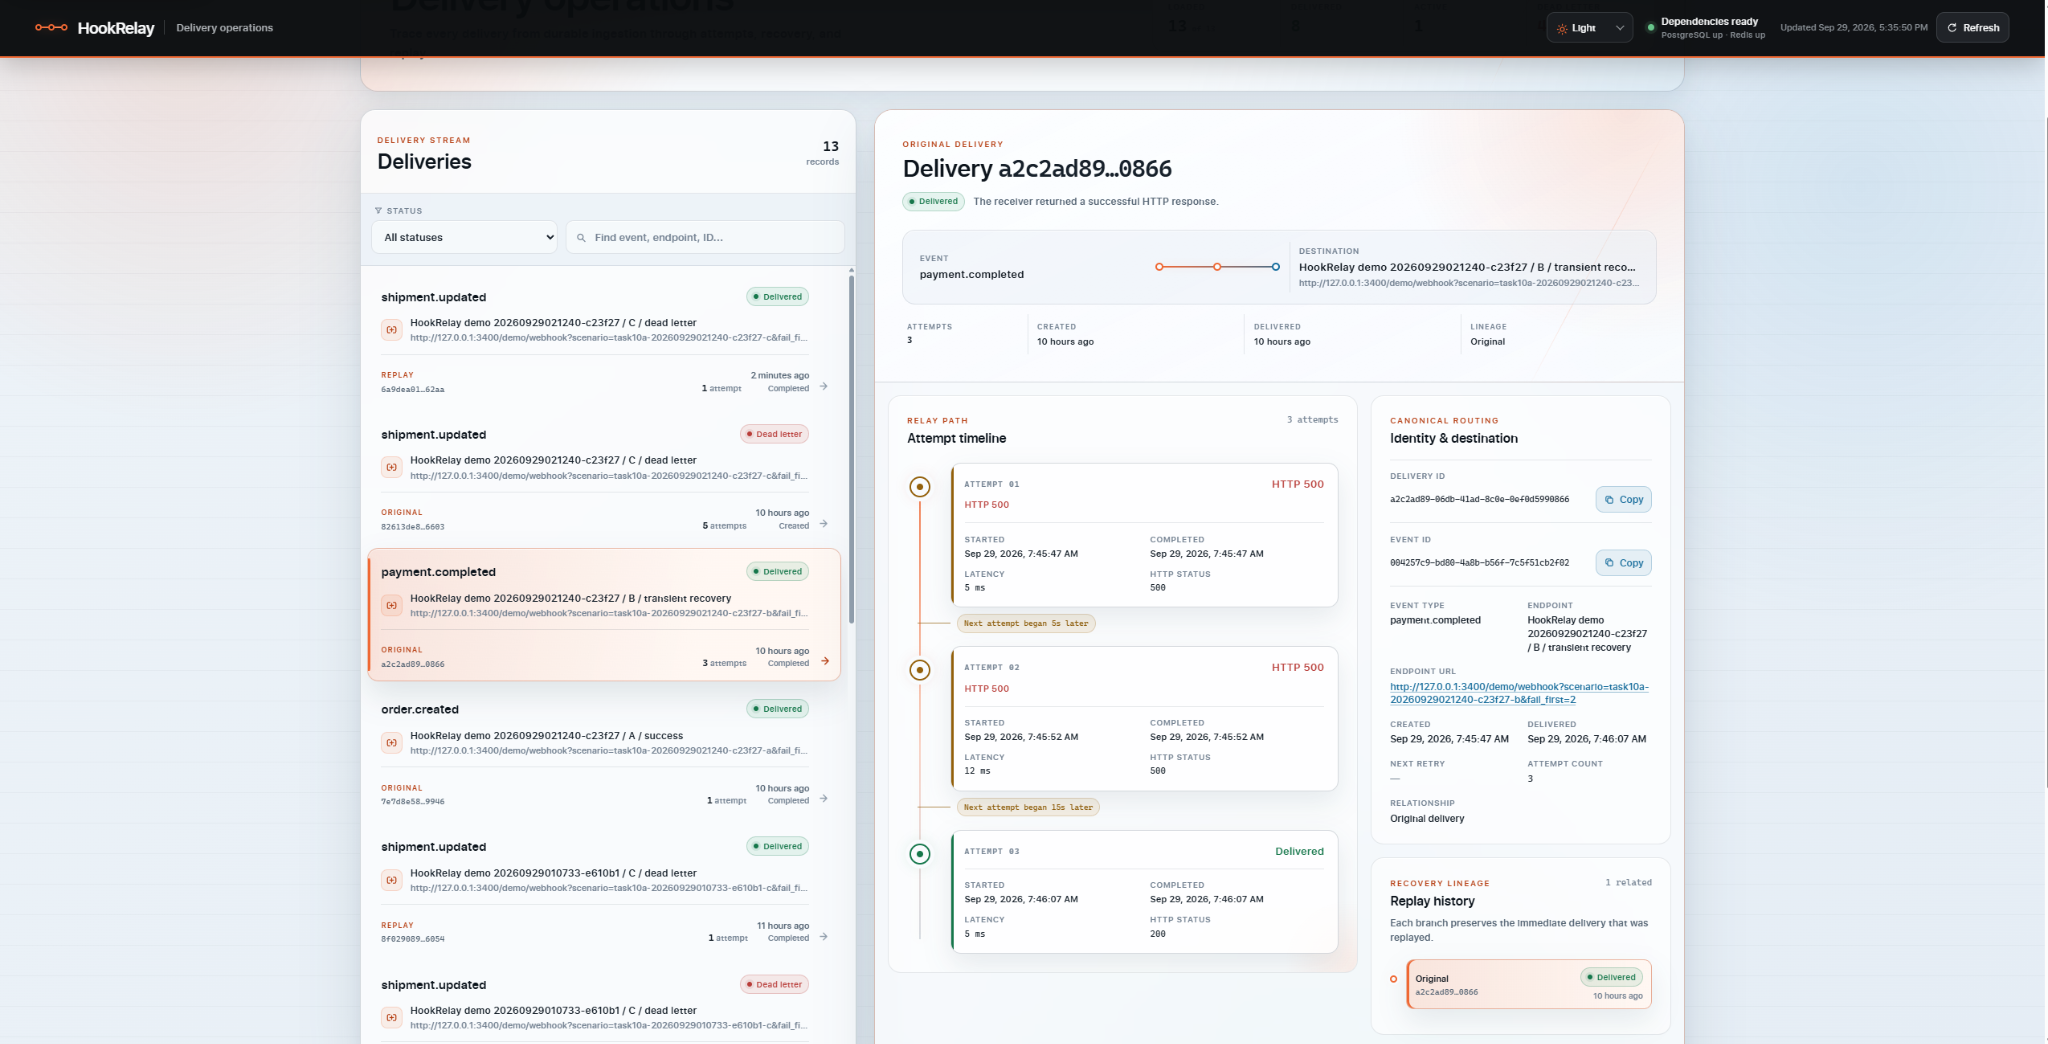Click the HookRelay logo icon
This screenshot has width=2048, height=1044.
tap(51, 28)
